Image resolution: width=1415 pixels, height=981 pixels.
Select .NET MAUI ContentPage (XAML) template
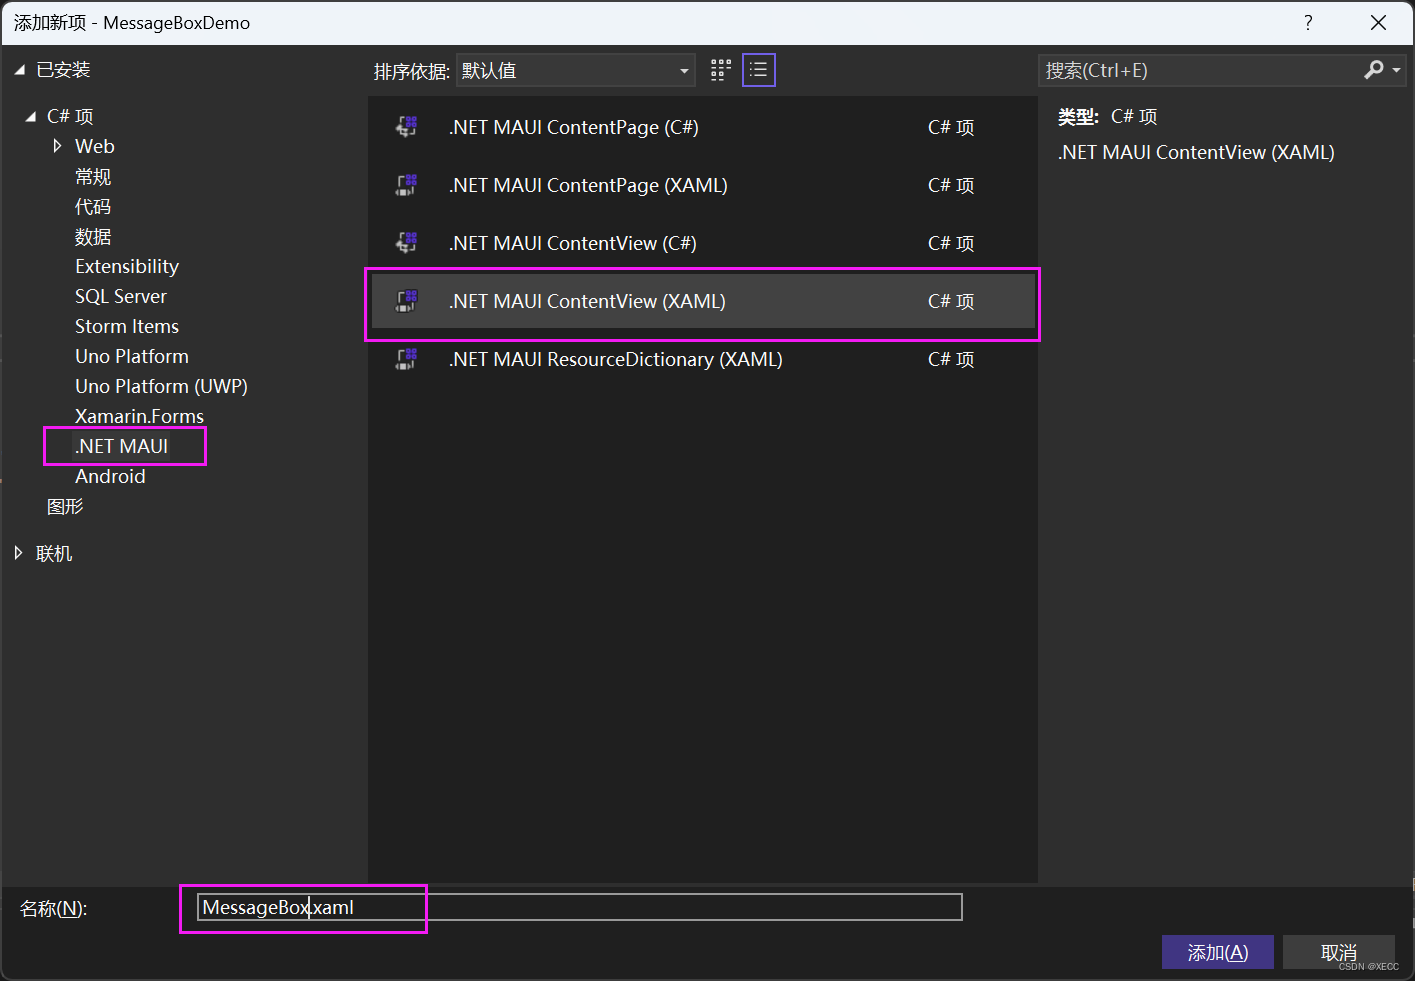click(x=703, y=185)
